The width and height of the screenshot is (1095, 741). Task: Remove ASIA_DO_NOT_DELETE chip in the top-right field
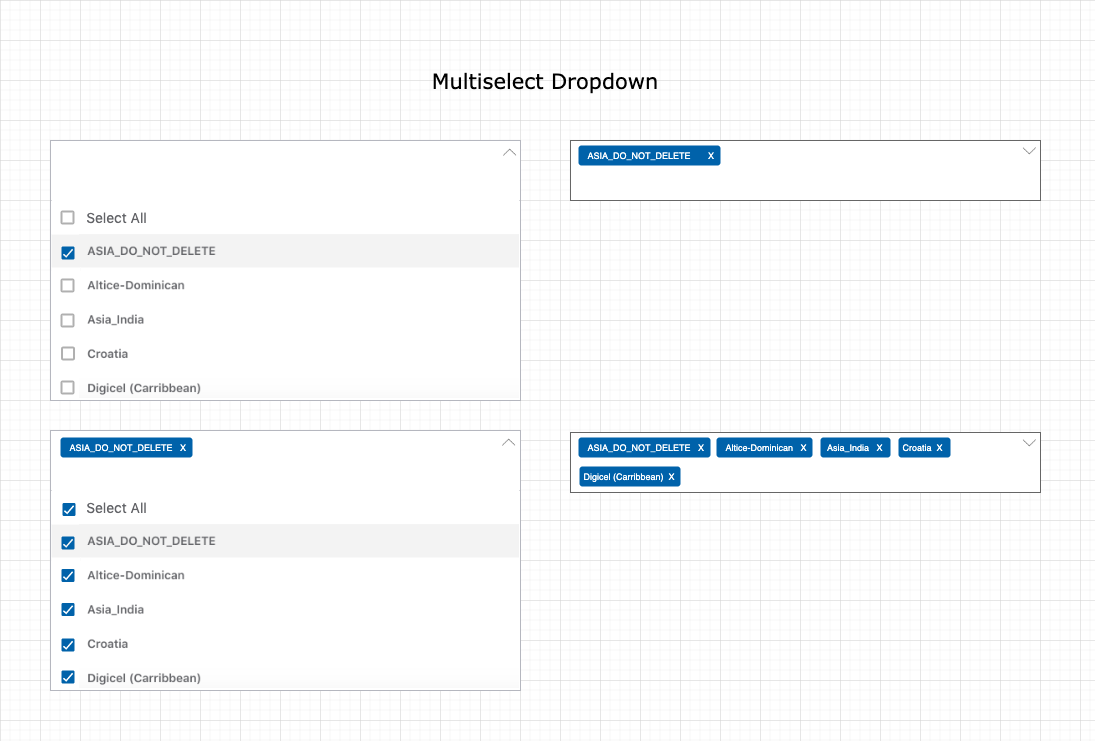(x=711, y=155)
